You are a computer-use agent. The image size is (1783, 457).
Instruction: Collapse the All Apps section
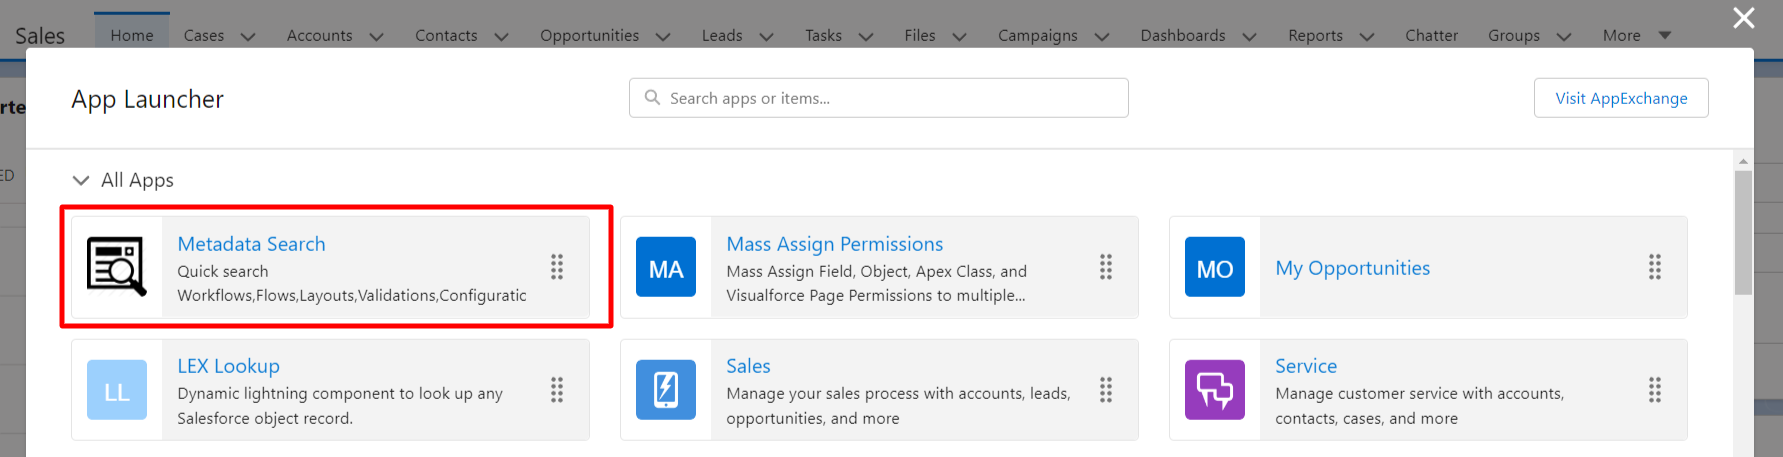point(81,181)
